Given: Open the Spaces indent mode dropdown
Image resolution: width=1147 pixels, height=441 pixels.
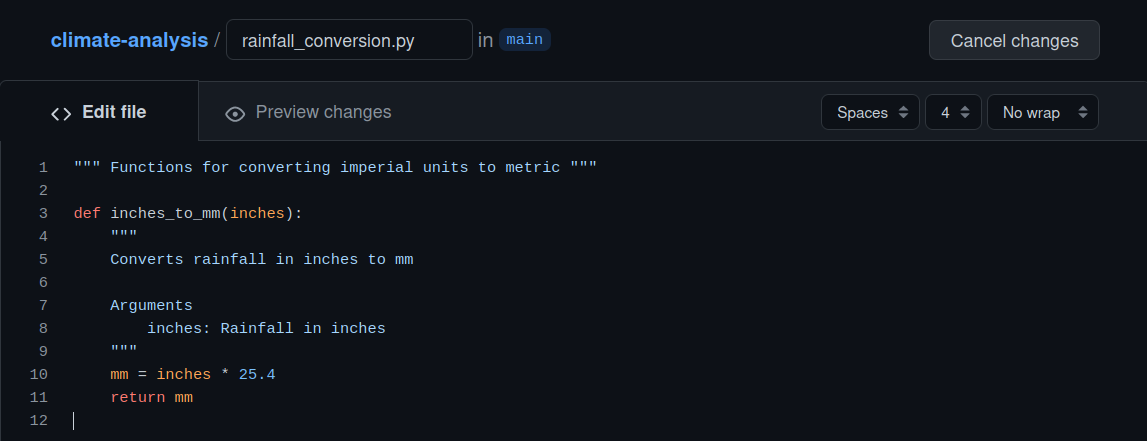Looking at the screenshot, I should click(870, 112).
